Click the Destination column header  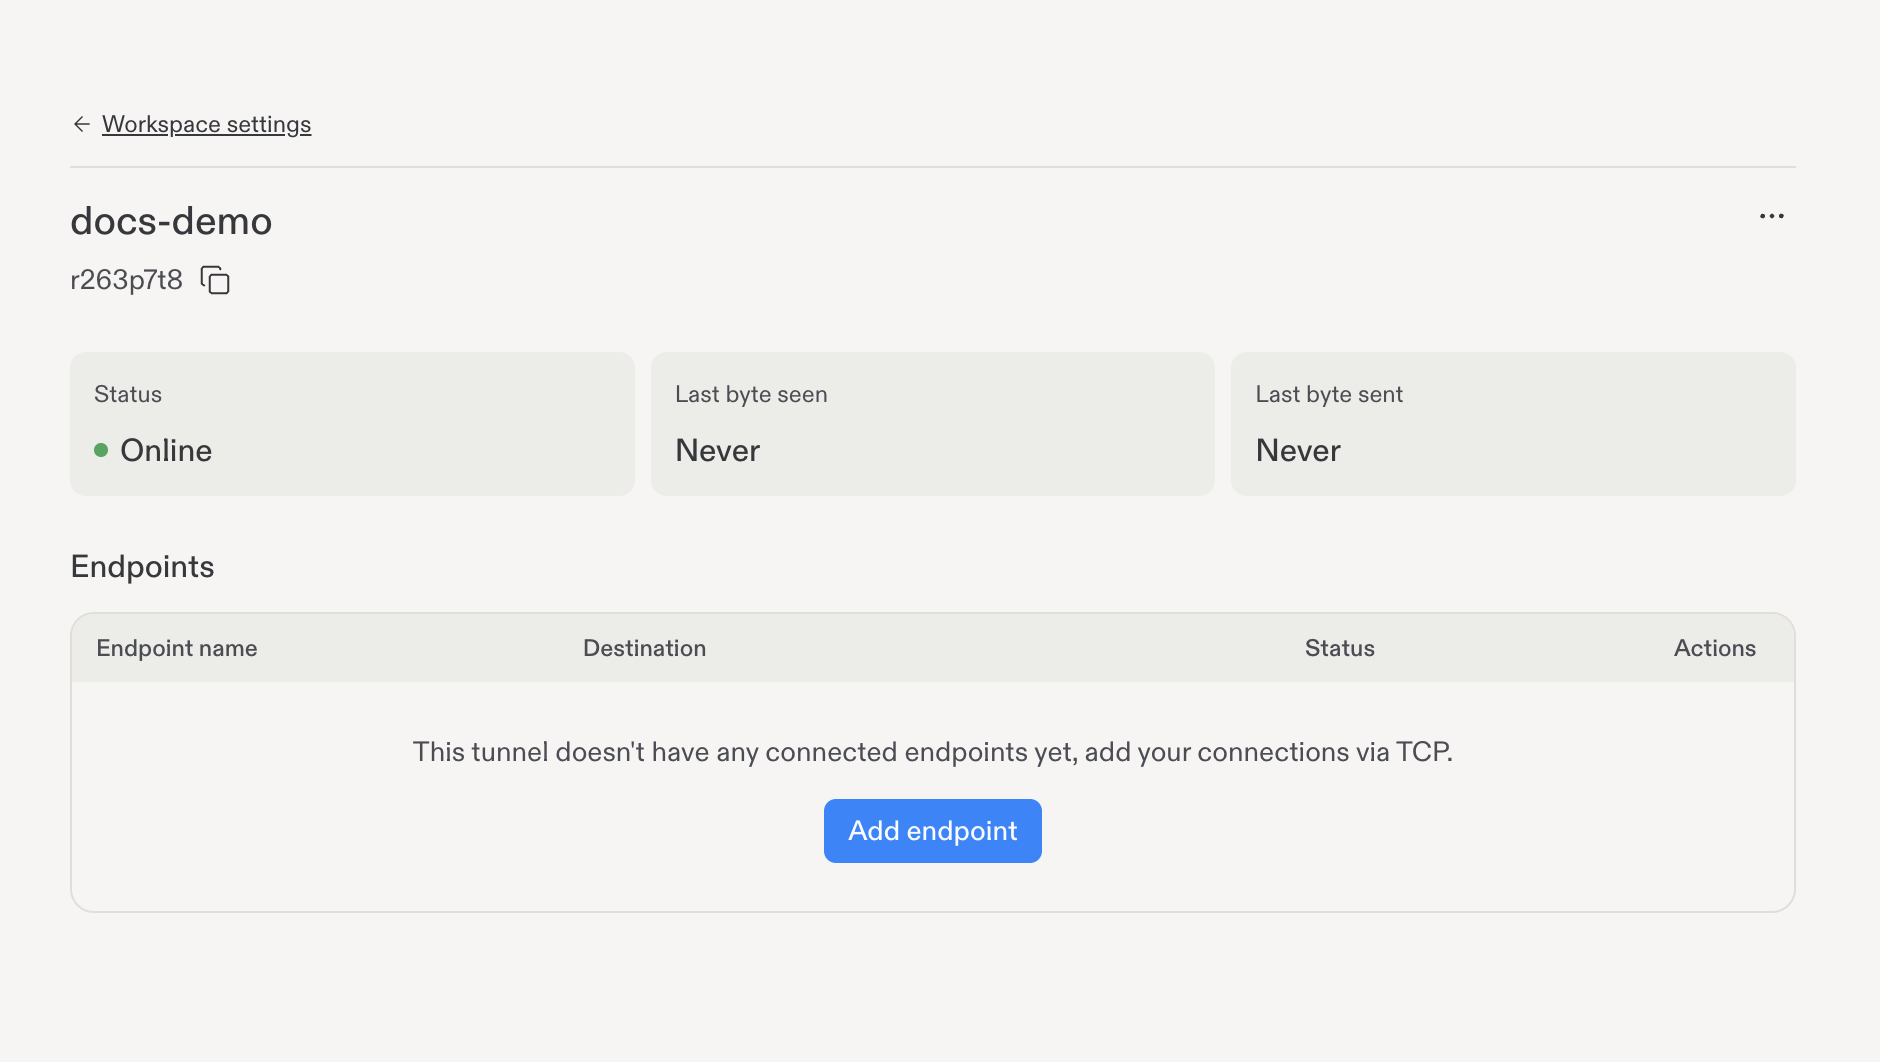[x=645, y=648]
